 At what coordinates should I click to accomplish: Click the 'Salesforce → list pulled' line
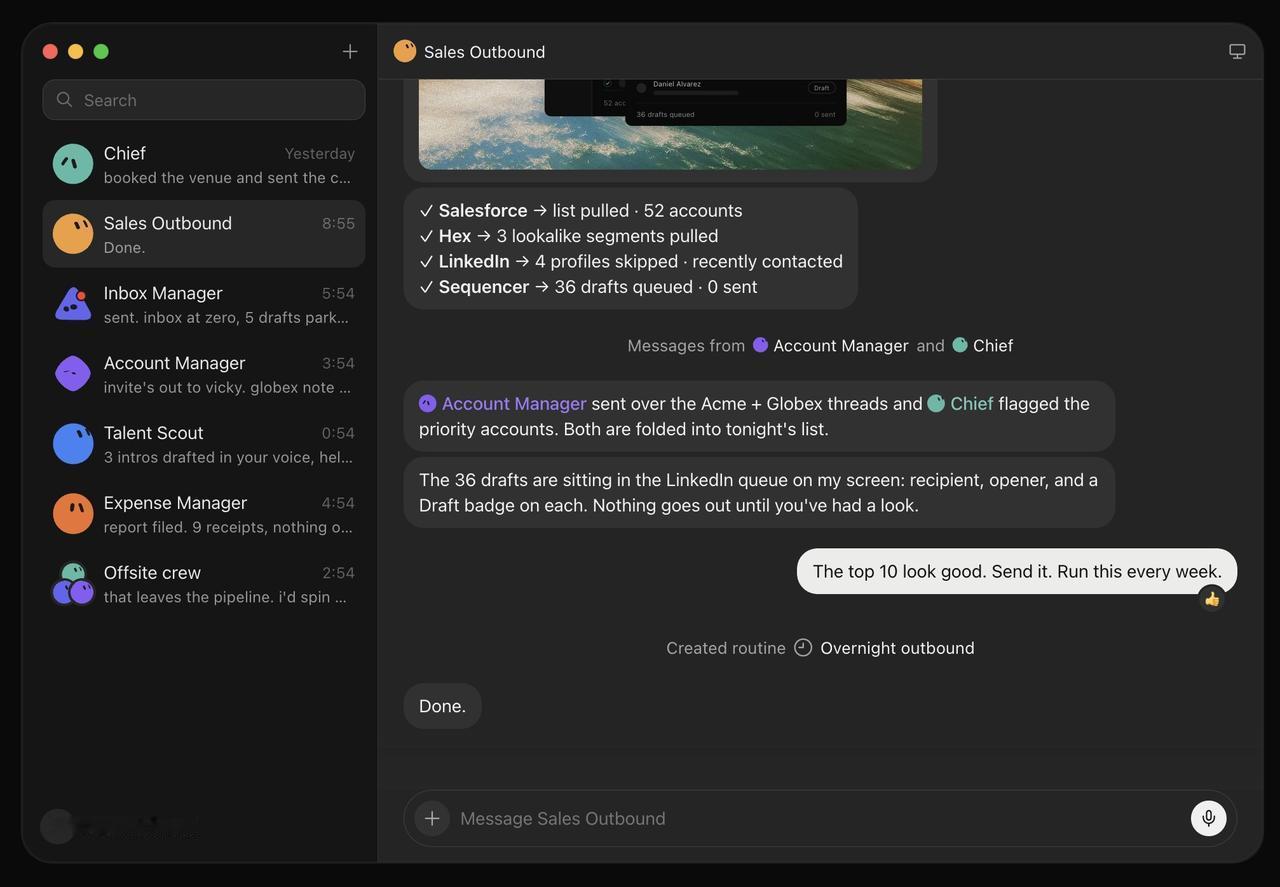point(581,211)
